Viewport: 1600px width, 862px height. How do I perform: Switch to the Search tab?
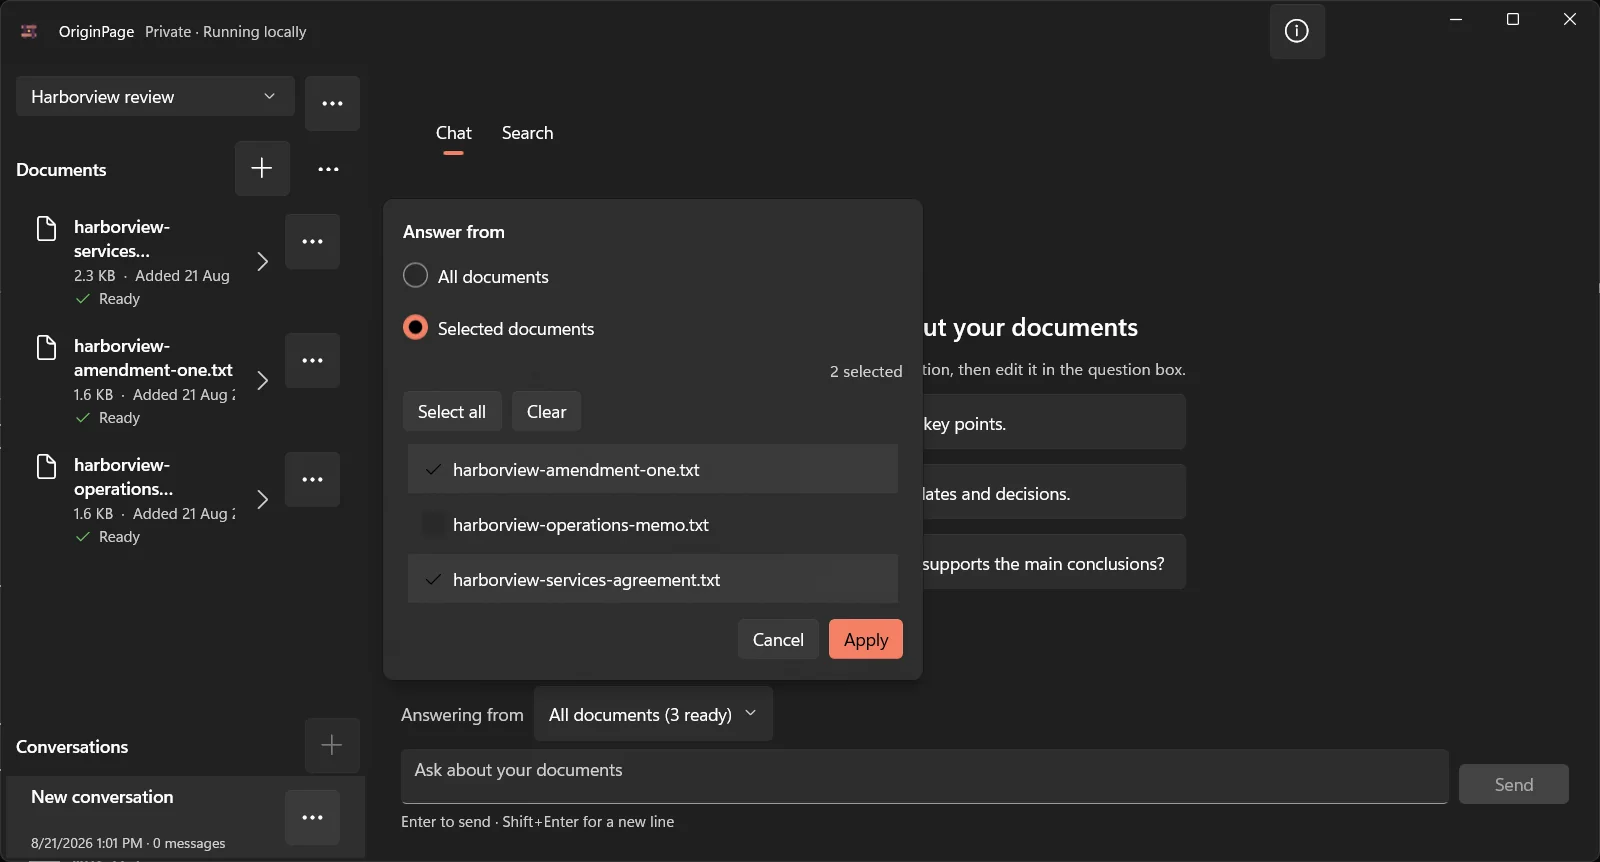[x=527, y=133]
